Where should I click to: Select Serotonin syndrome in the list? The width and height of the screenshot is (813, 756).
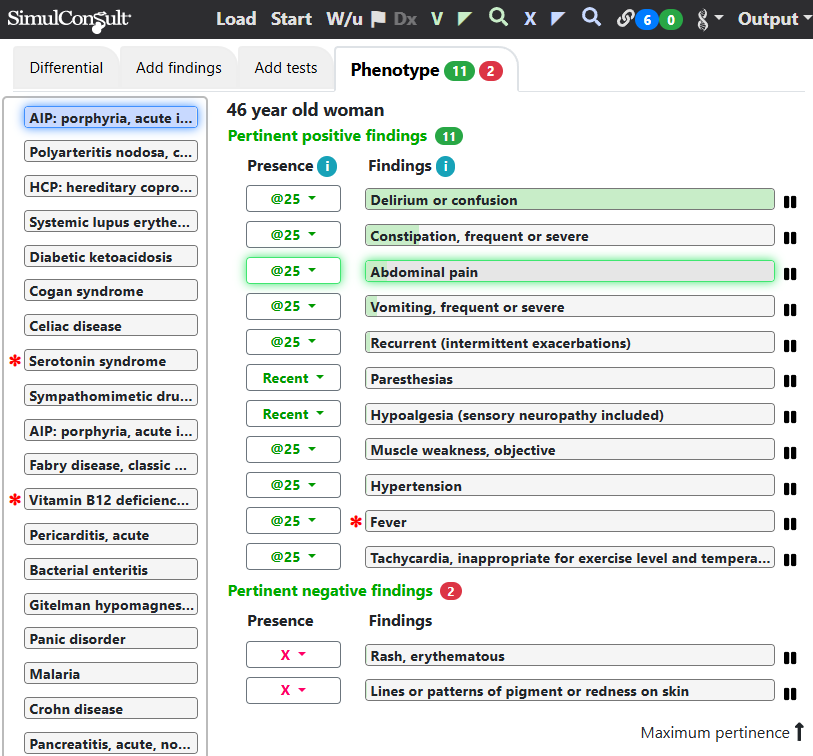[111, 360]
